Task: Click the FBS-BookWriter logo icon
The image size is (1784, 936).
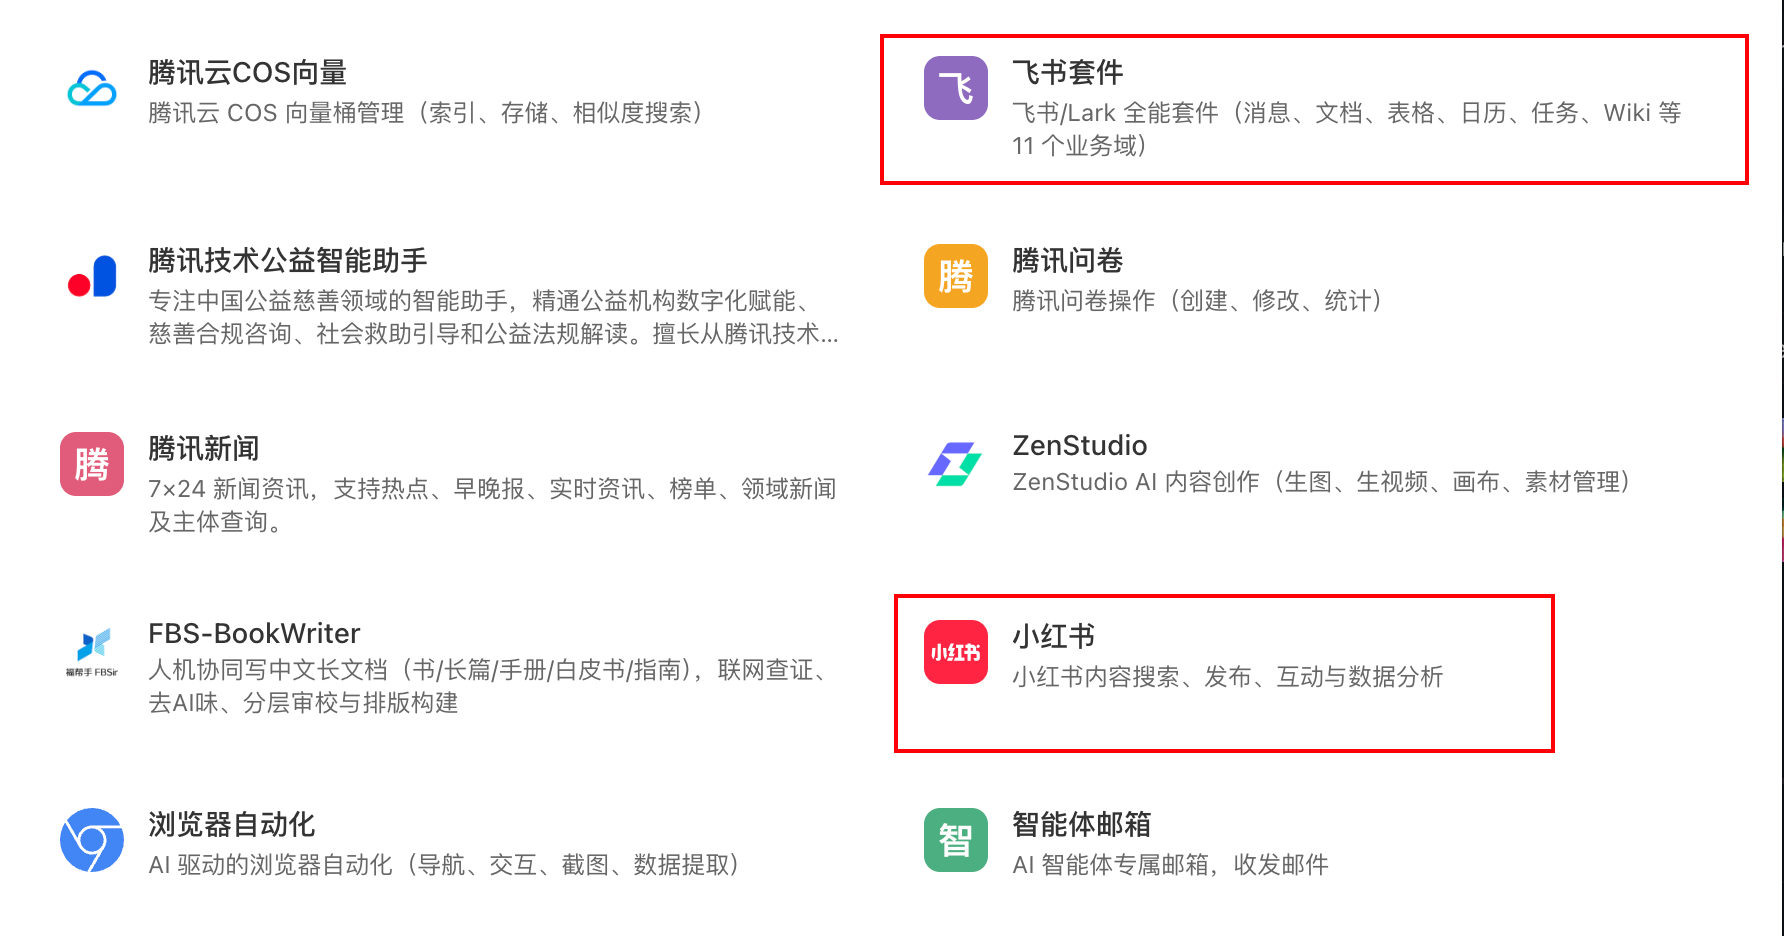Action: point(92,652)
